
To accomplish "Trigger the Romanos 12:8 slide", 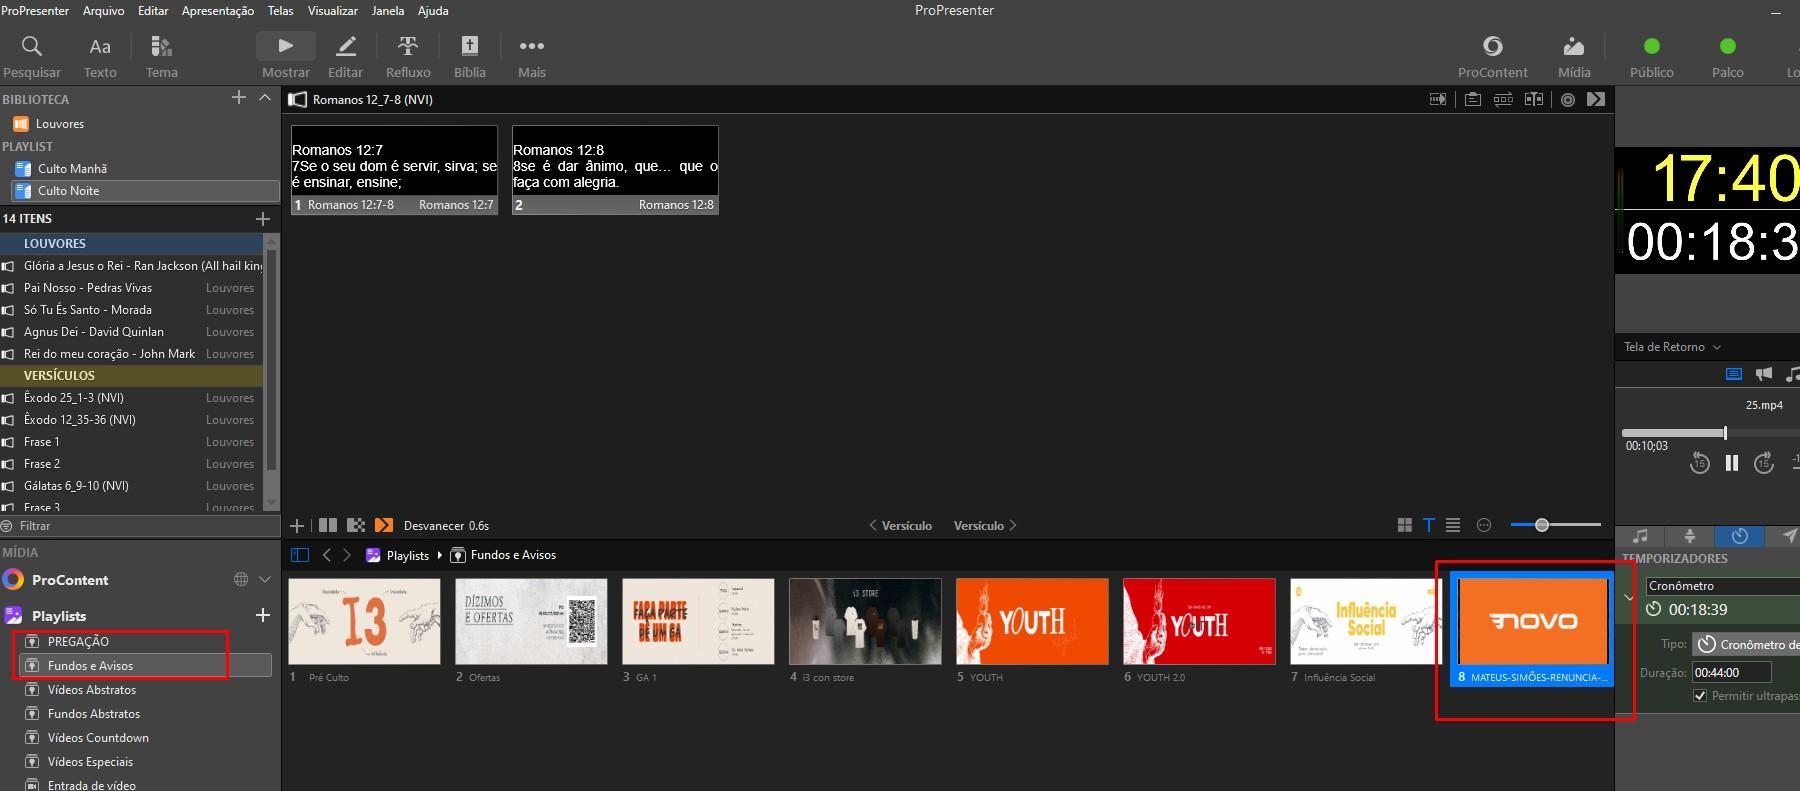I will 615,169.
